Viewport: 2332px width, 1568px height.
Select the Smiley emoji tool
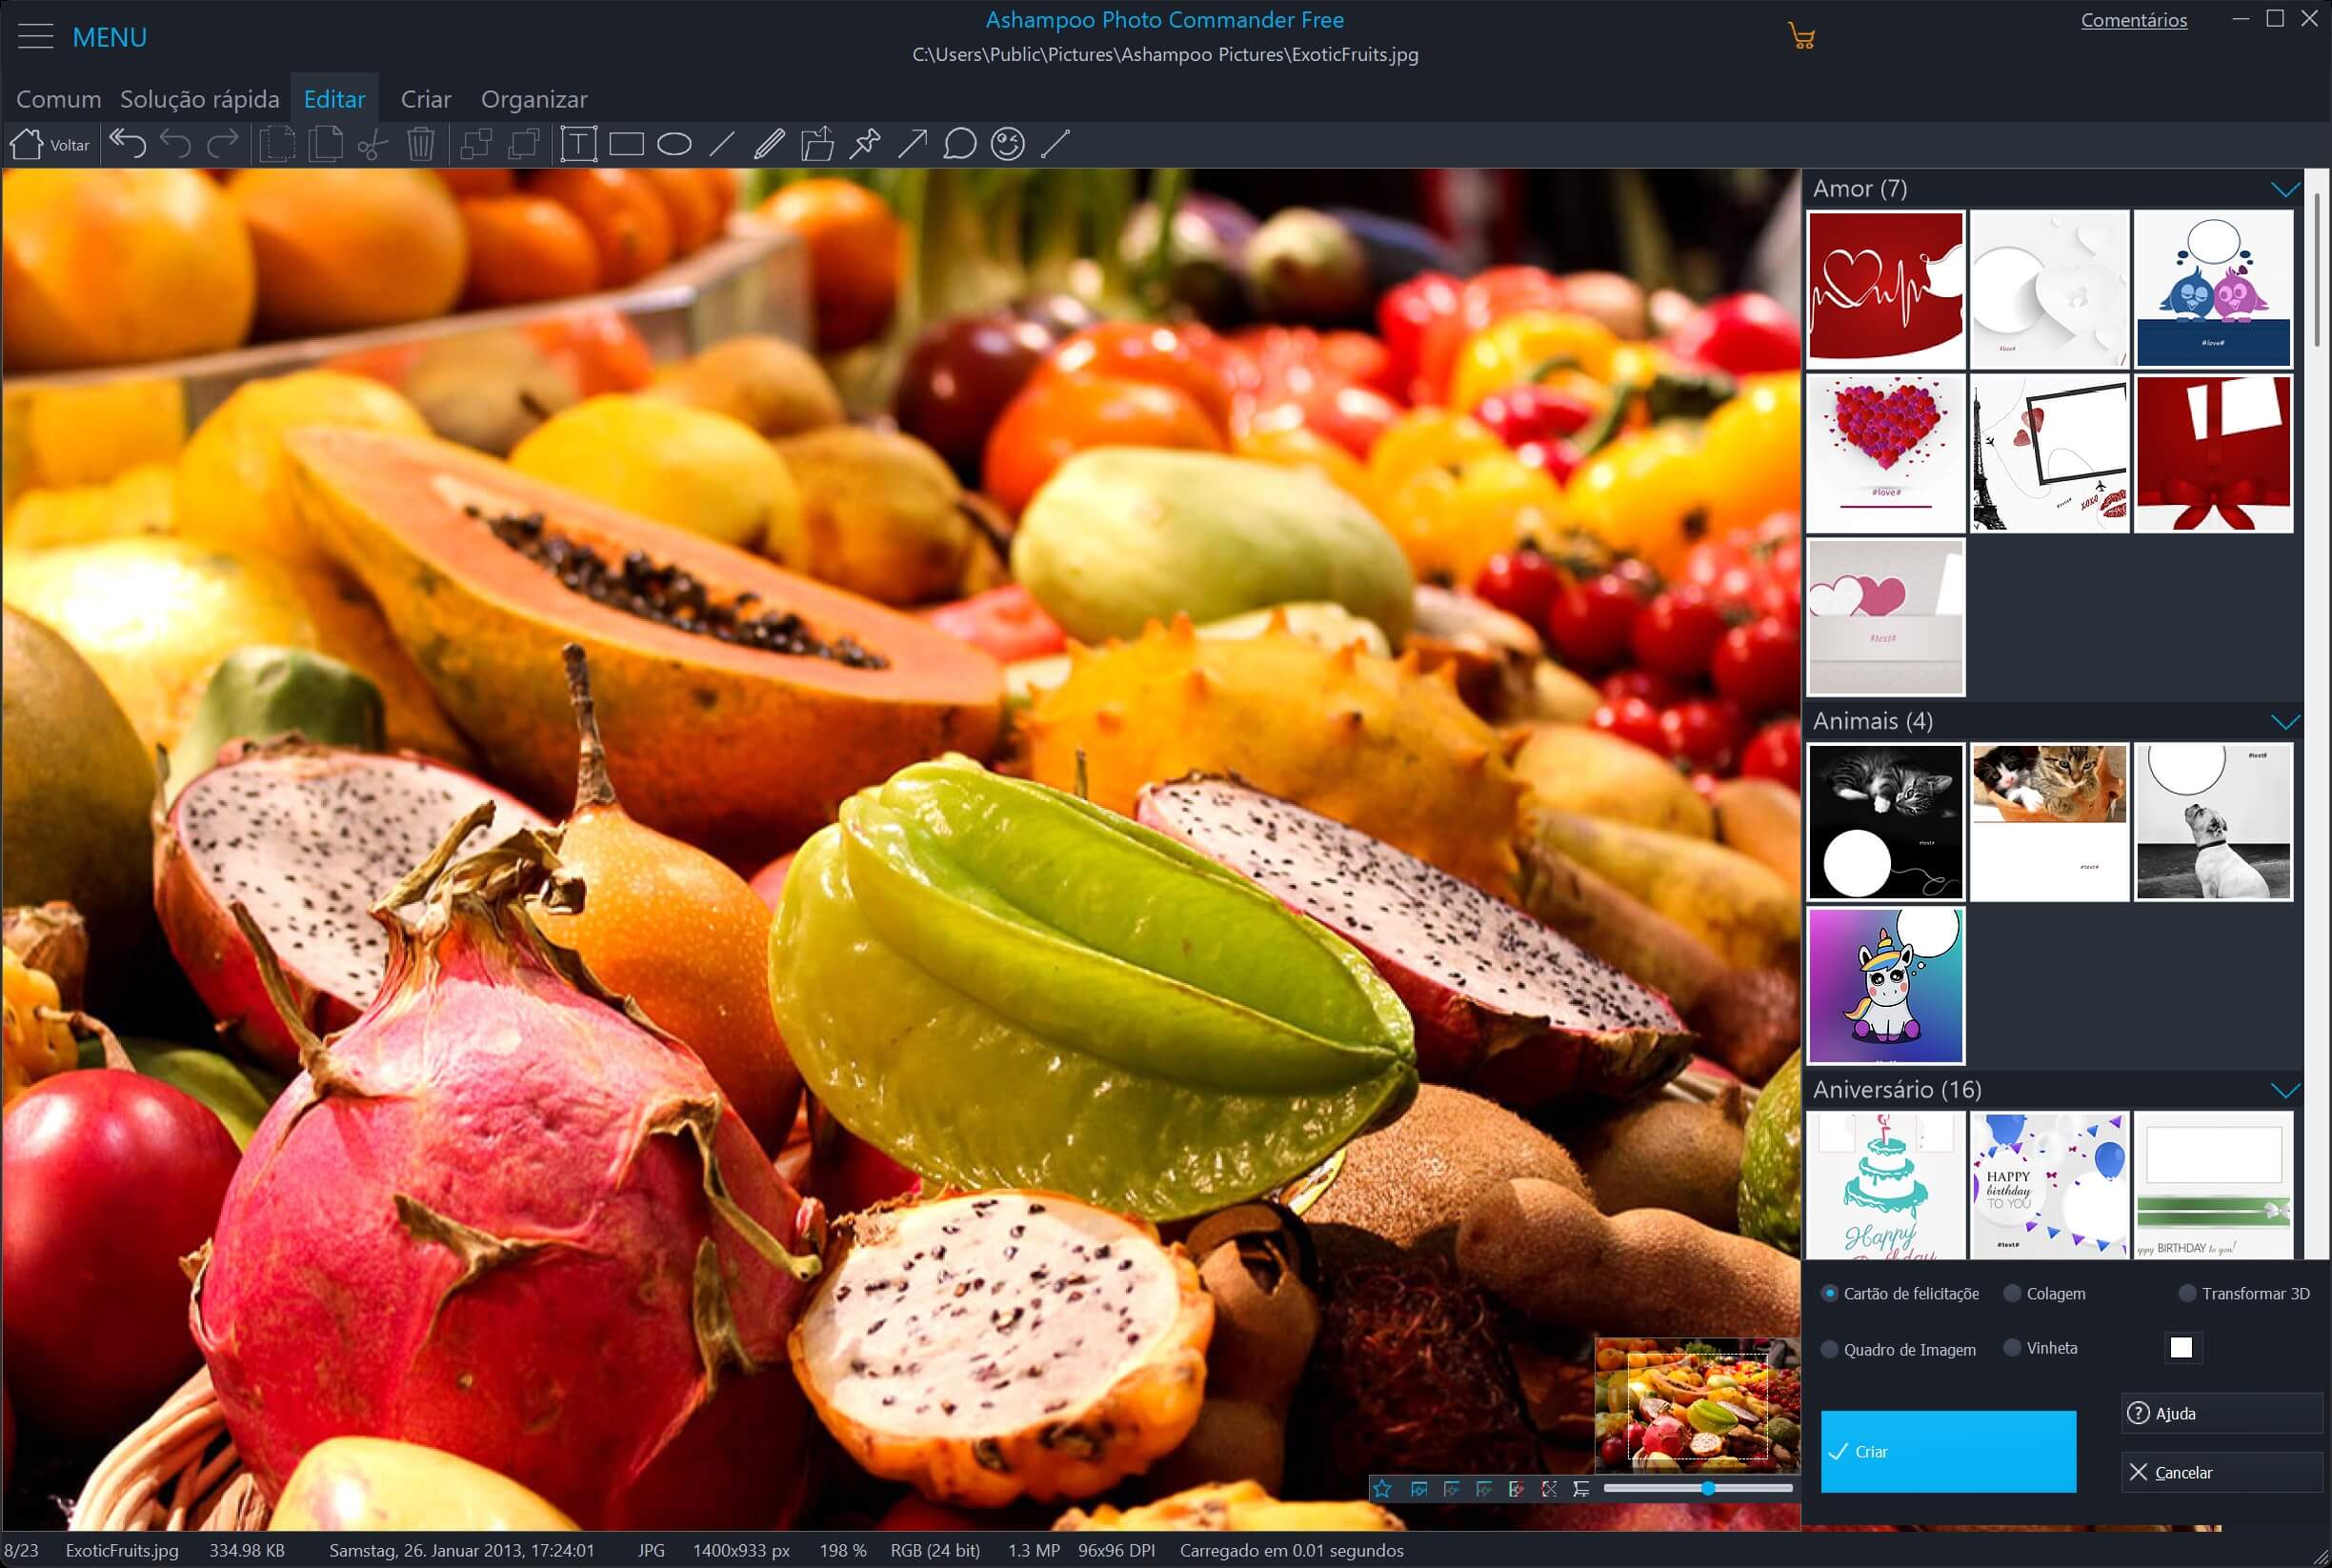(x=1007, y=144)
